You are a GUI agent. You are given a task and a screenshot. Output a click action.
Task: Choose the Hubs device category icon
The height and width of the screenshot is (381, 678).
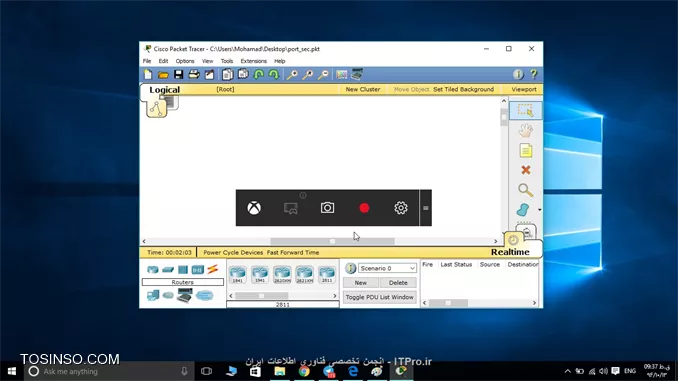[183, 269]
